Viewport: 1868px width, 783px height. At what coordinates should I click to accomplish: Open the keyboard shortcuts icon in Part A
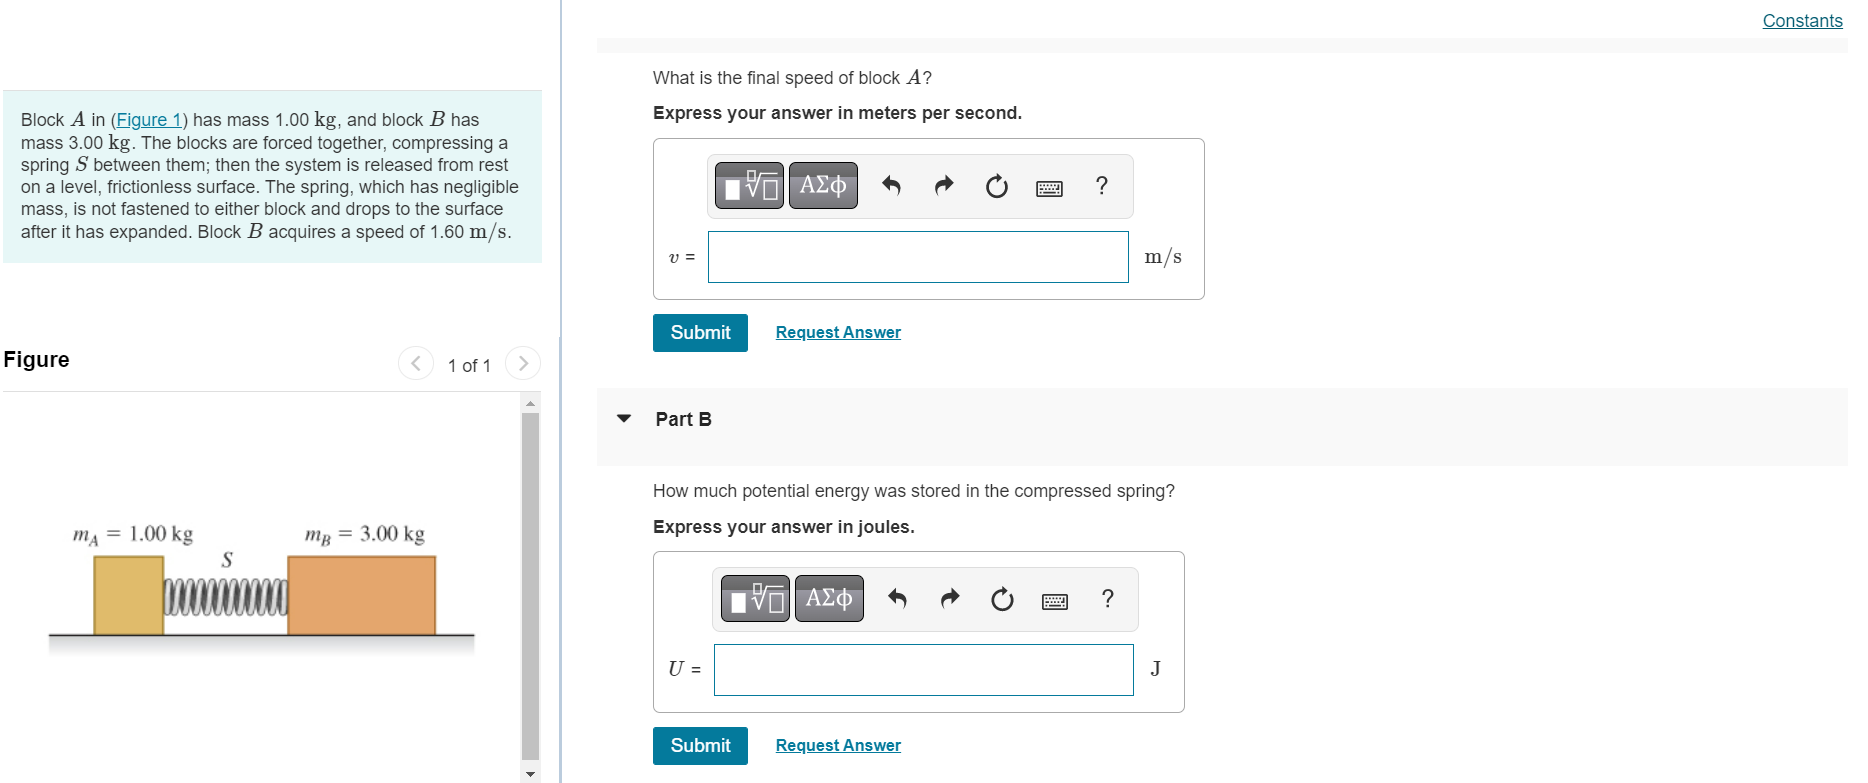(x=1049, y=187)
